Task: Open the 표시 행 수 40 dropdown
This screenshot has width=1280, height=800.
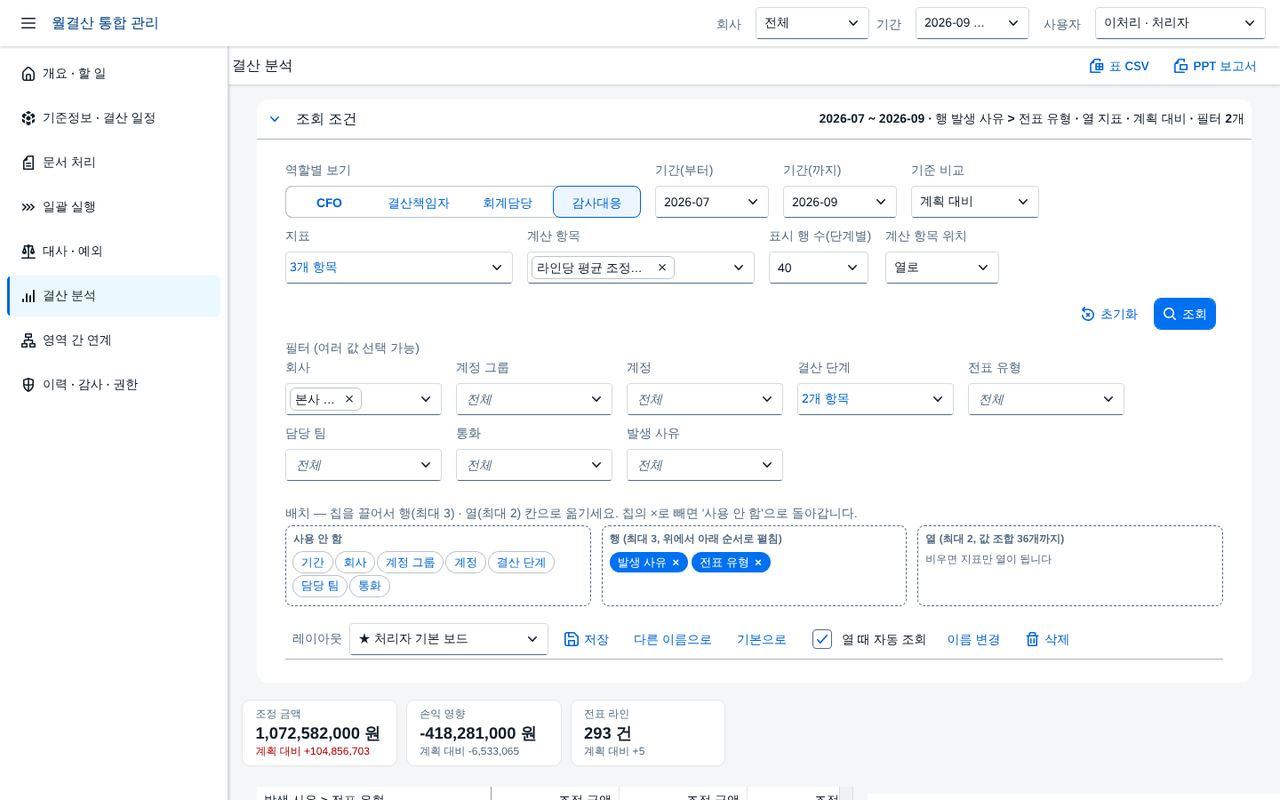Action: (x=818, y=268)
